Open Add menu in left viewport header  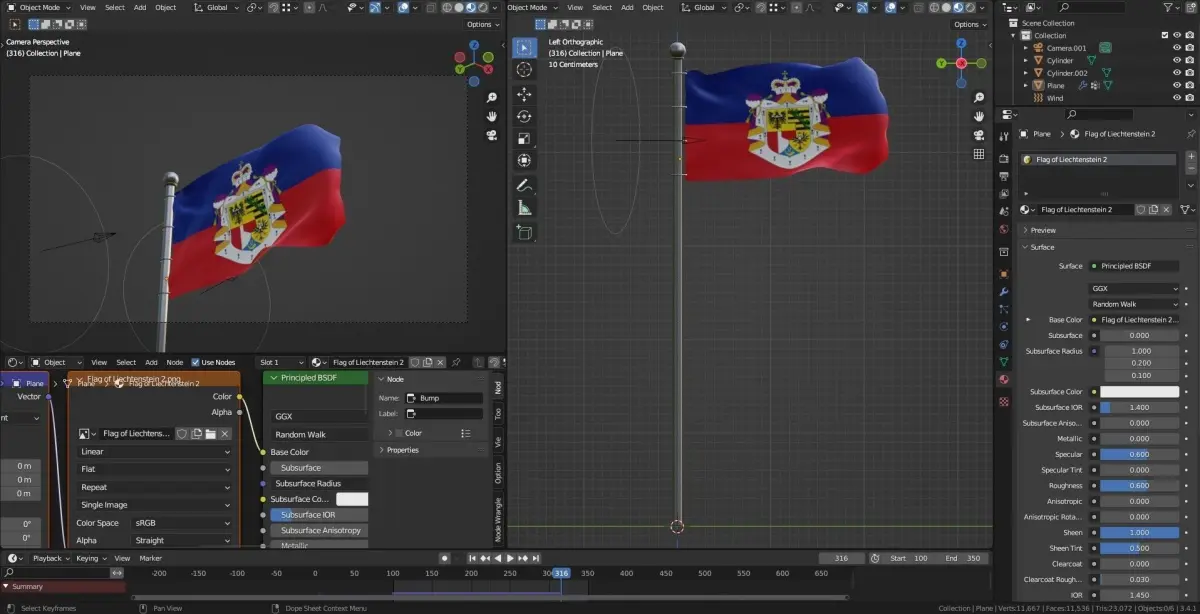pyautogui.click(x=139, y=7)
